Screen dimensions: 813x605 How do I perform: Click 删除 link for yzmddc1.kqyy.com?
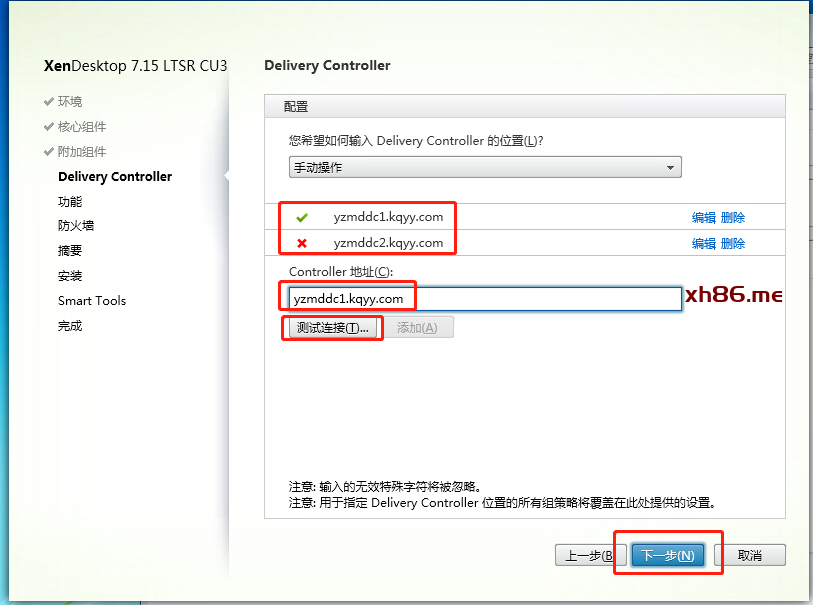tap(733, 217)
